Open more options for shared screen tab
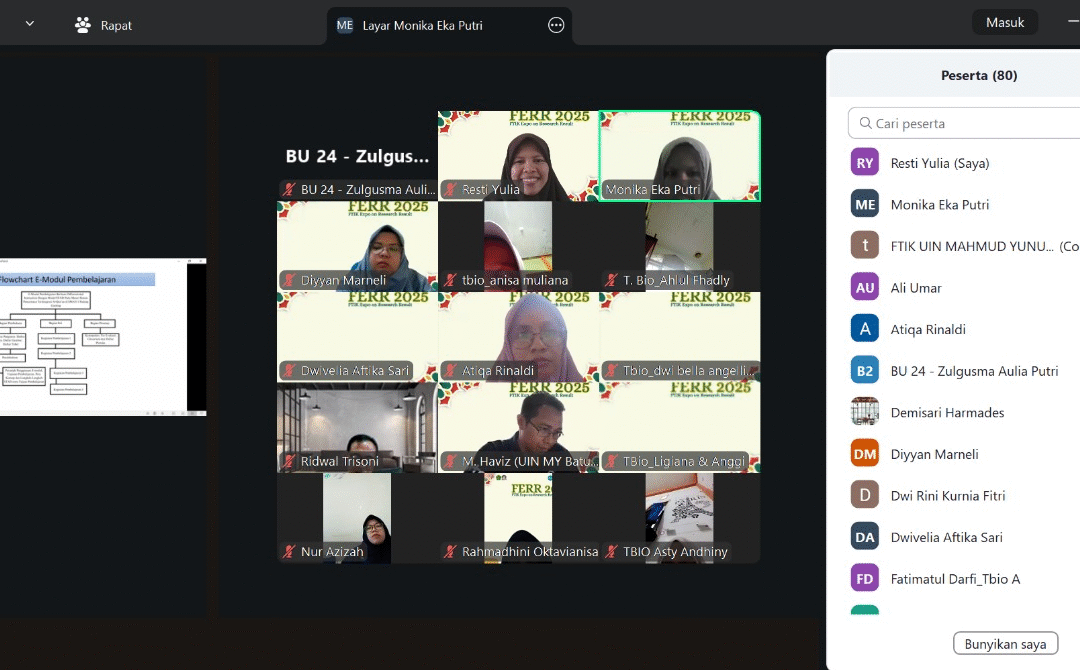This screenshot has height=670, width=1080. [556, 25]
